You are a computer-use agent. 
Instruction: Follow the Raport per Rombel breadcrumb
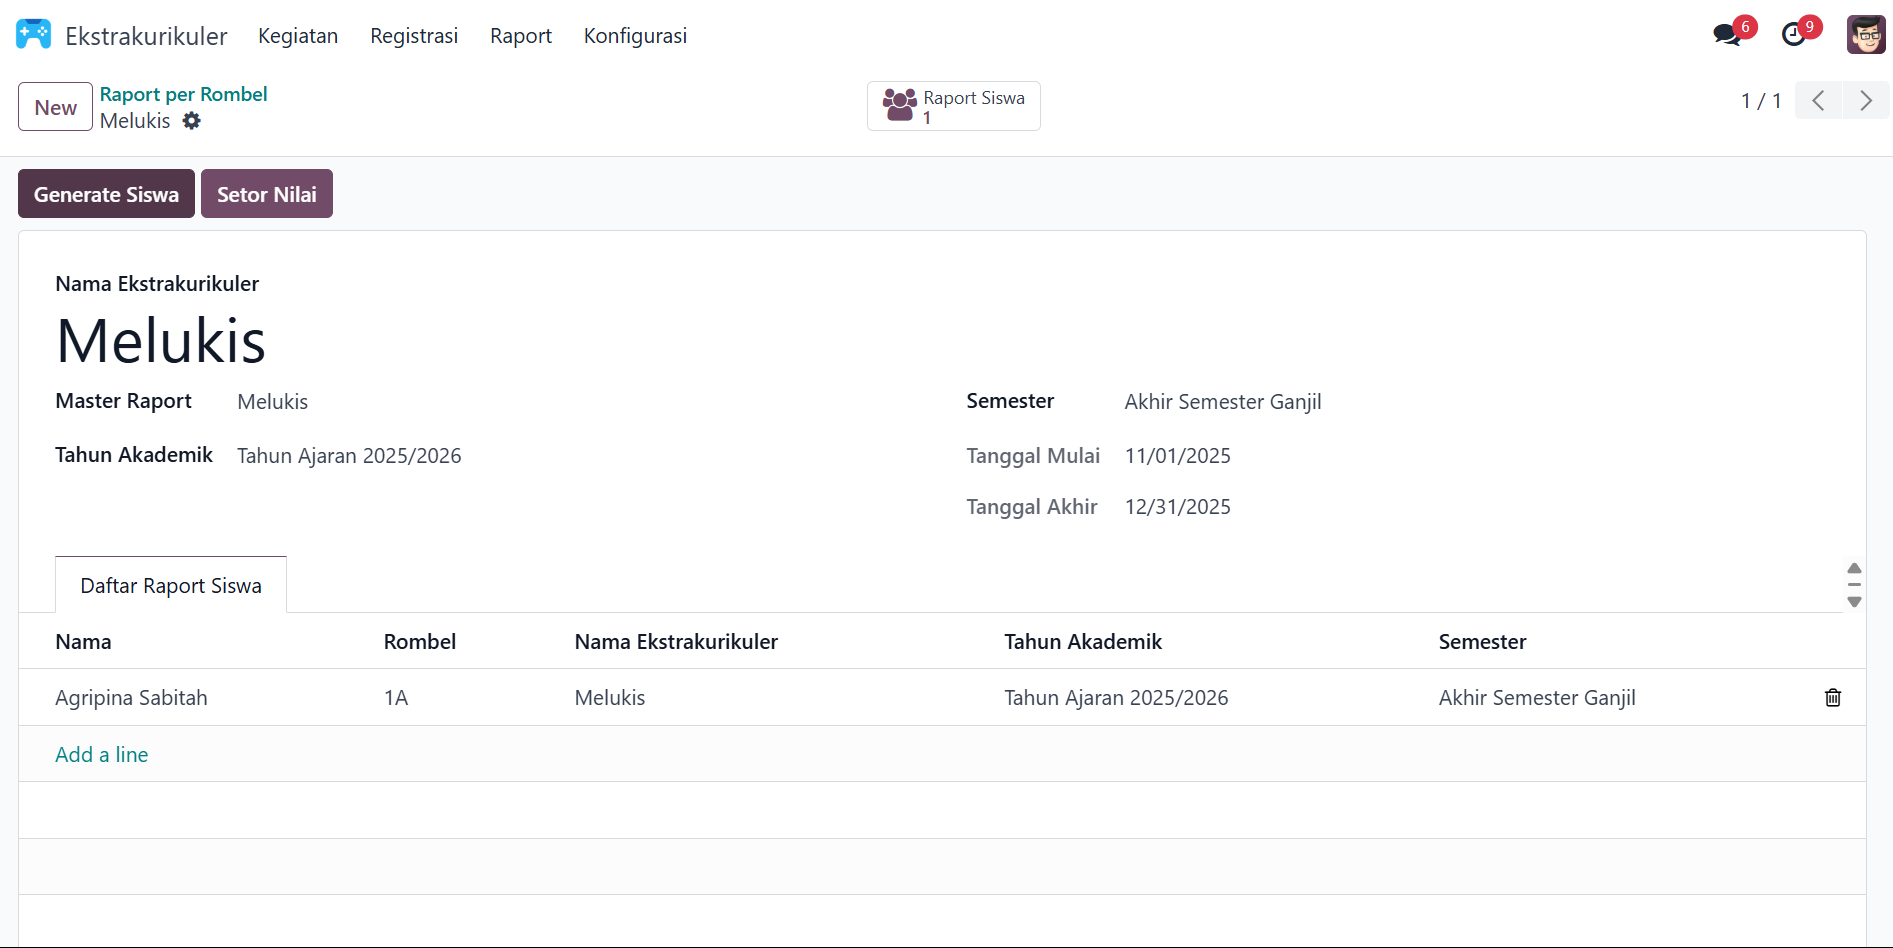[184, 94]
